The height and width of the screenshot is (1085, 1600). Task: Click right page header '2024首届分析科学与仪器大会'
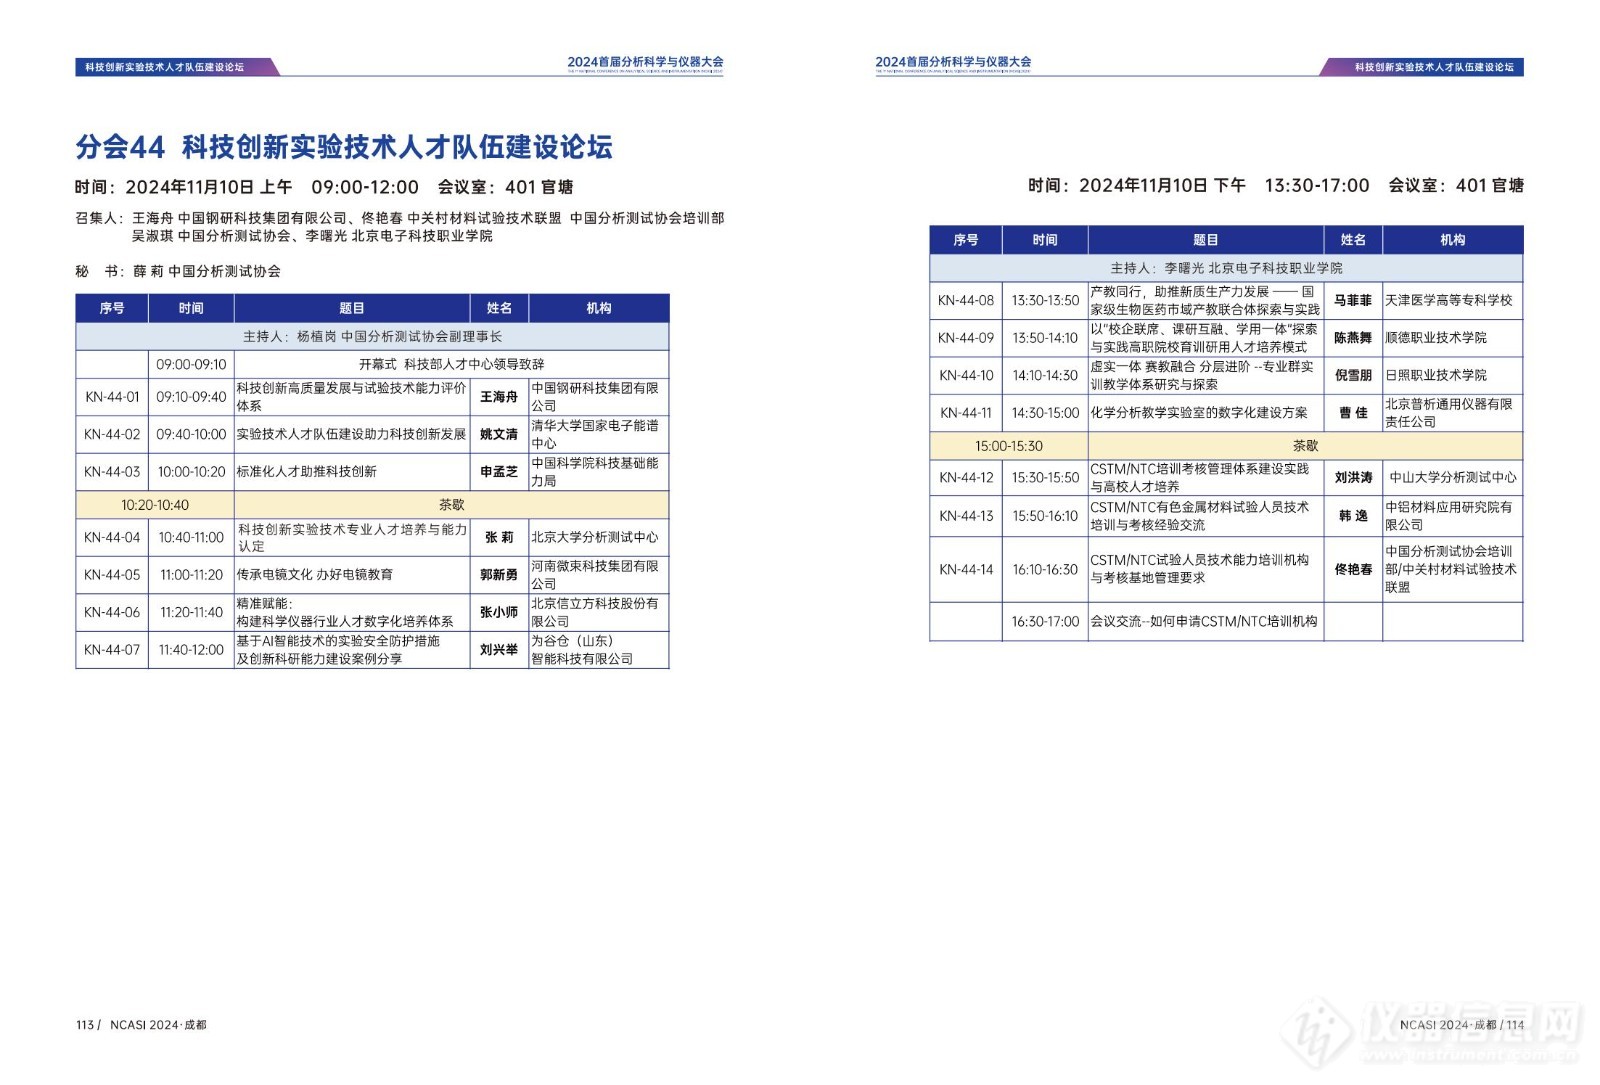pyautogui.click(x=953, y=62)
